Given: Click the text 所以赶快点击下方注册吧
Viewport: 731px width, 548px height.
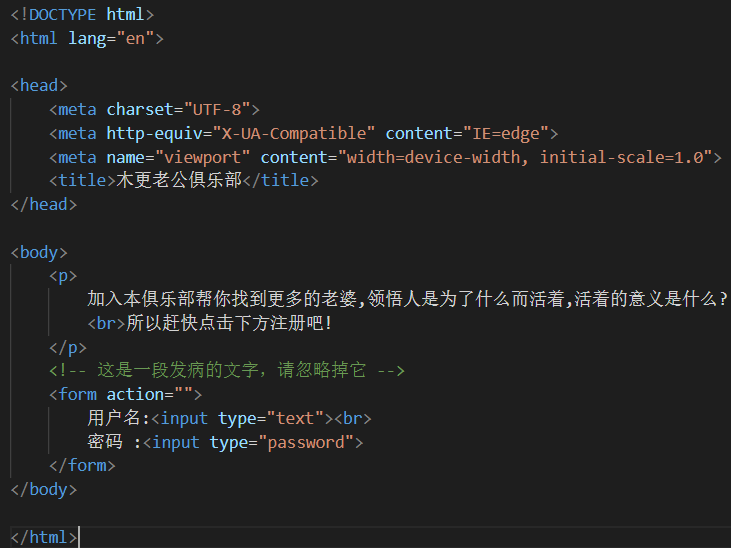Looking at the screenshot, I should pyautogui.click(x=228, y=324).
